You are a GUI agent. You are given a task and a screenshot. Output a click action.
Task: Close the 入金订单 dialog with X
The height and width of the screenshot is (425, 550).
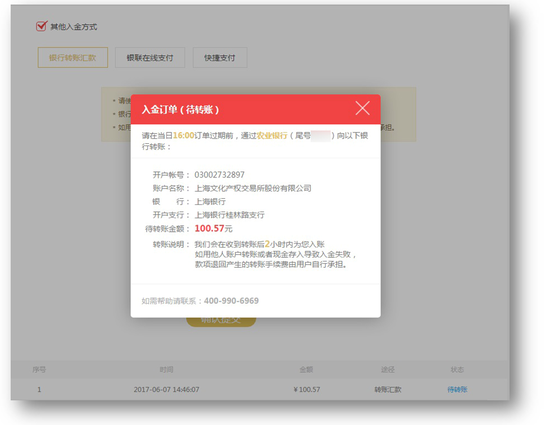click(x=362, y=108)
